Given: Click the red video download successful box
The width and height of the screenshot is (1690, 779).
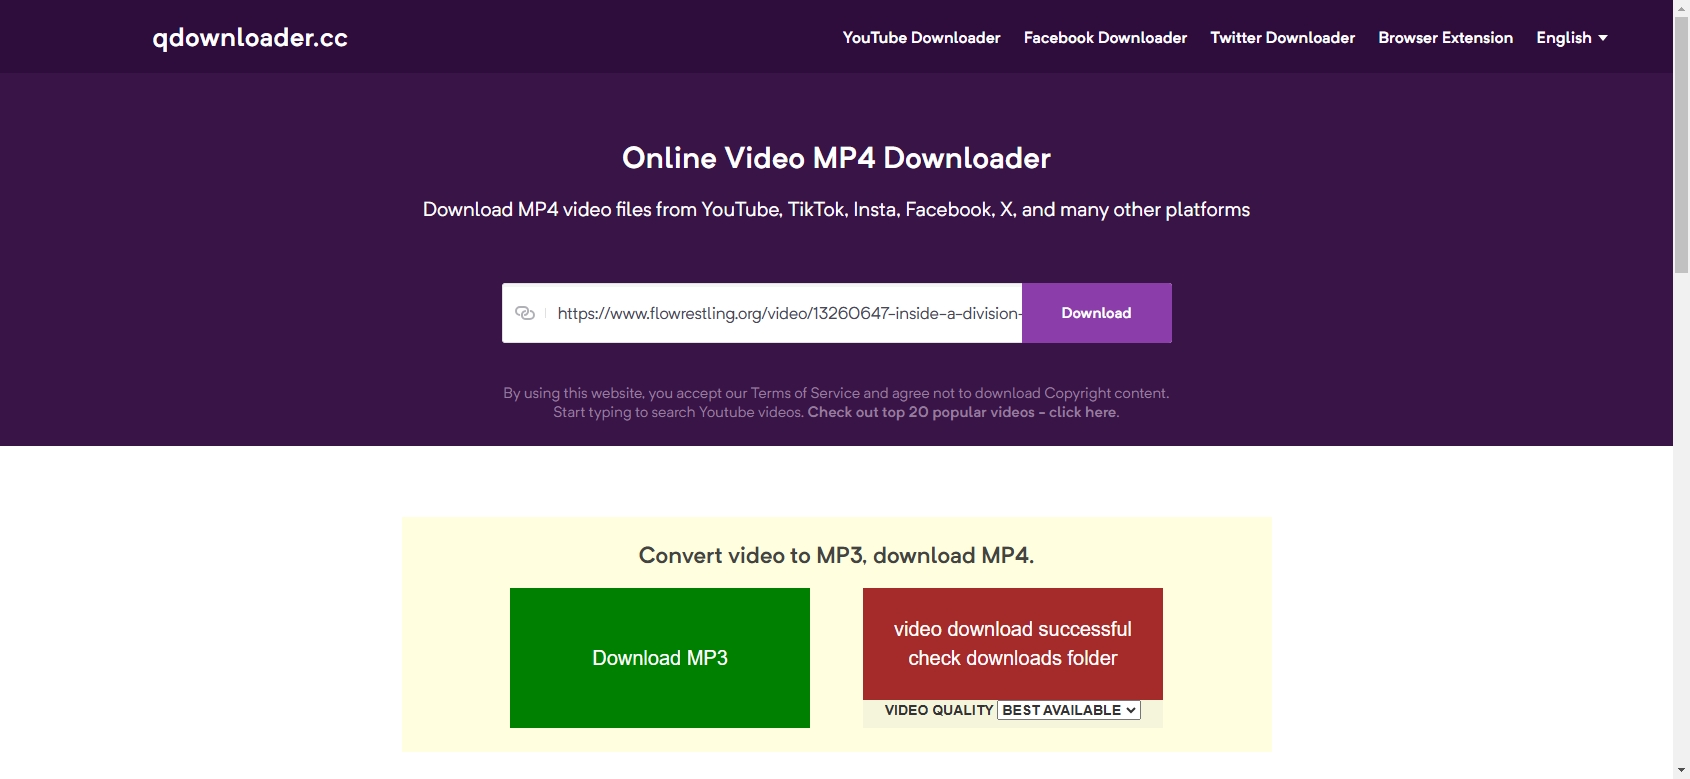Looking at the screenshot, I should point(1013,644).
